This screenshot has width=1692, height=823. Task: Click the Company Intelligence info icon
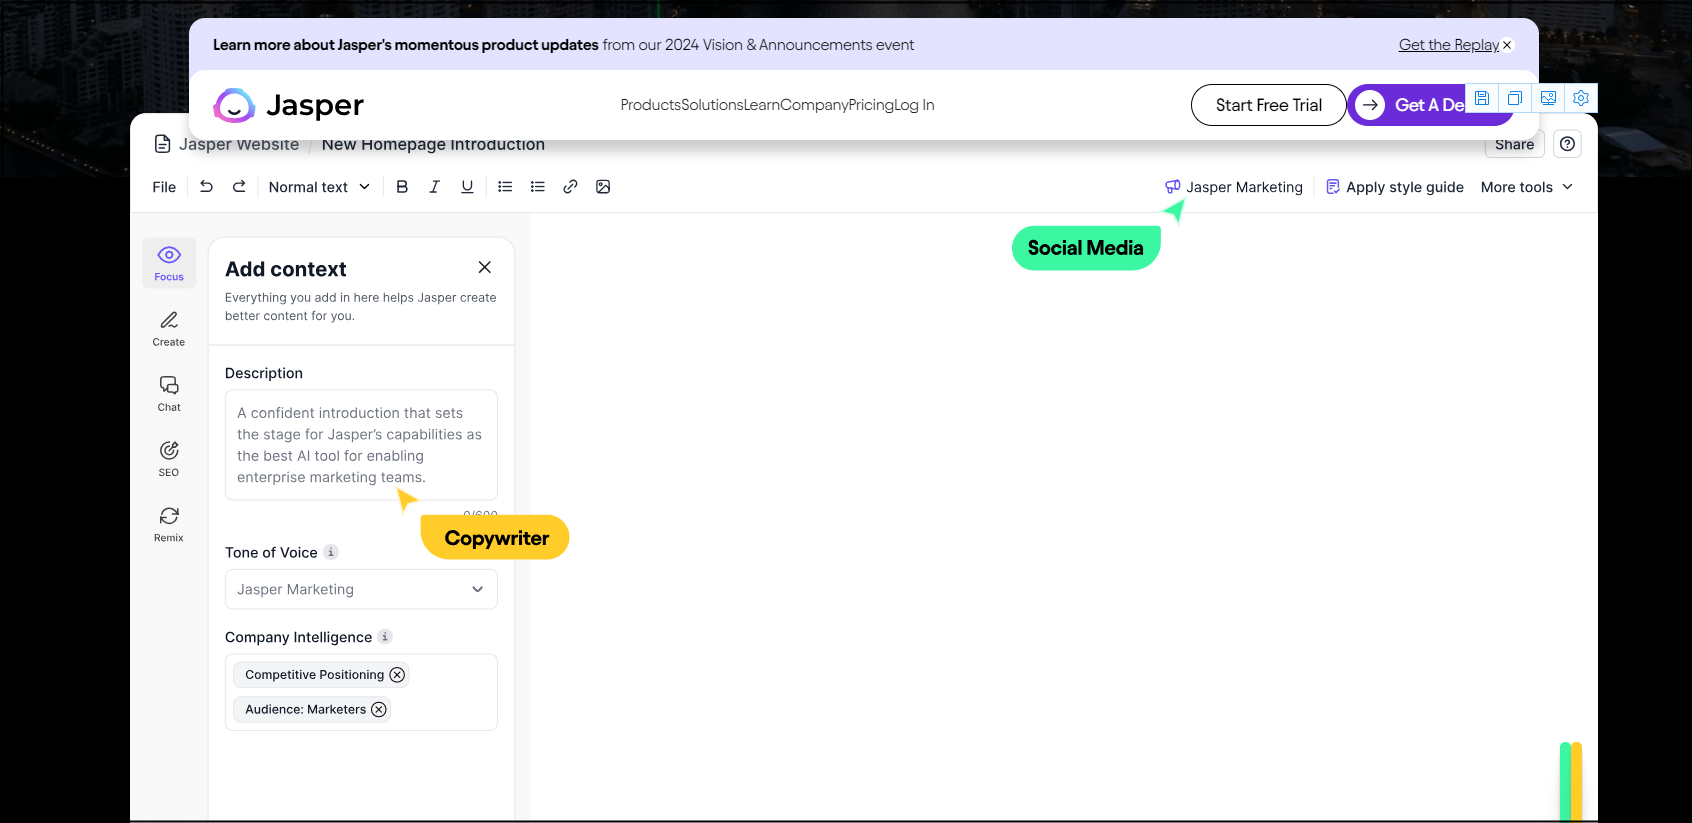pos(385,636)
